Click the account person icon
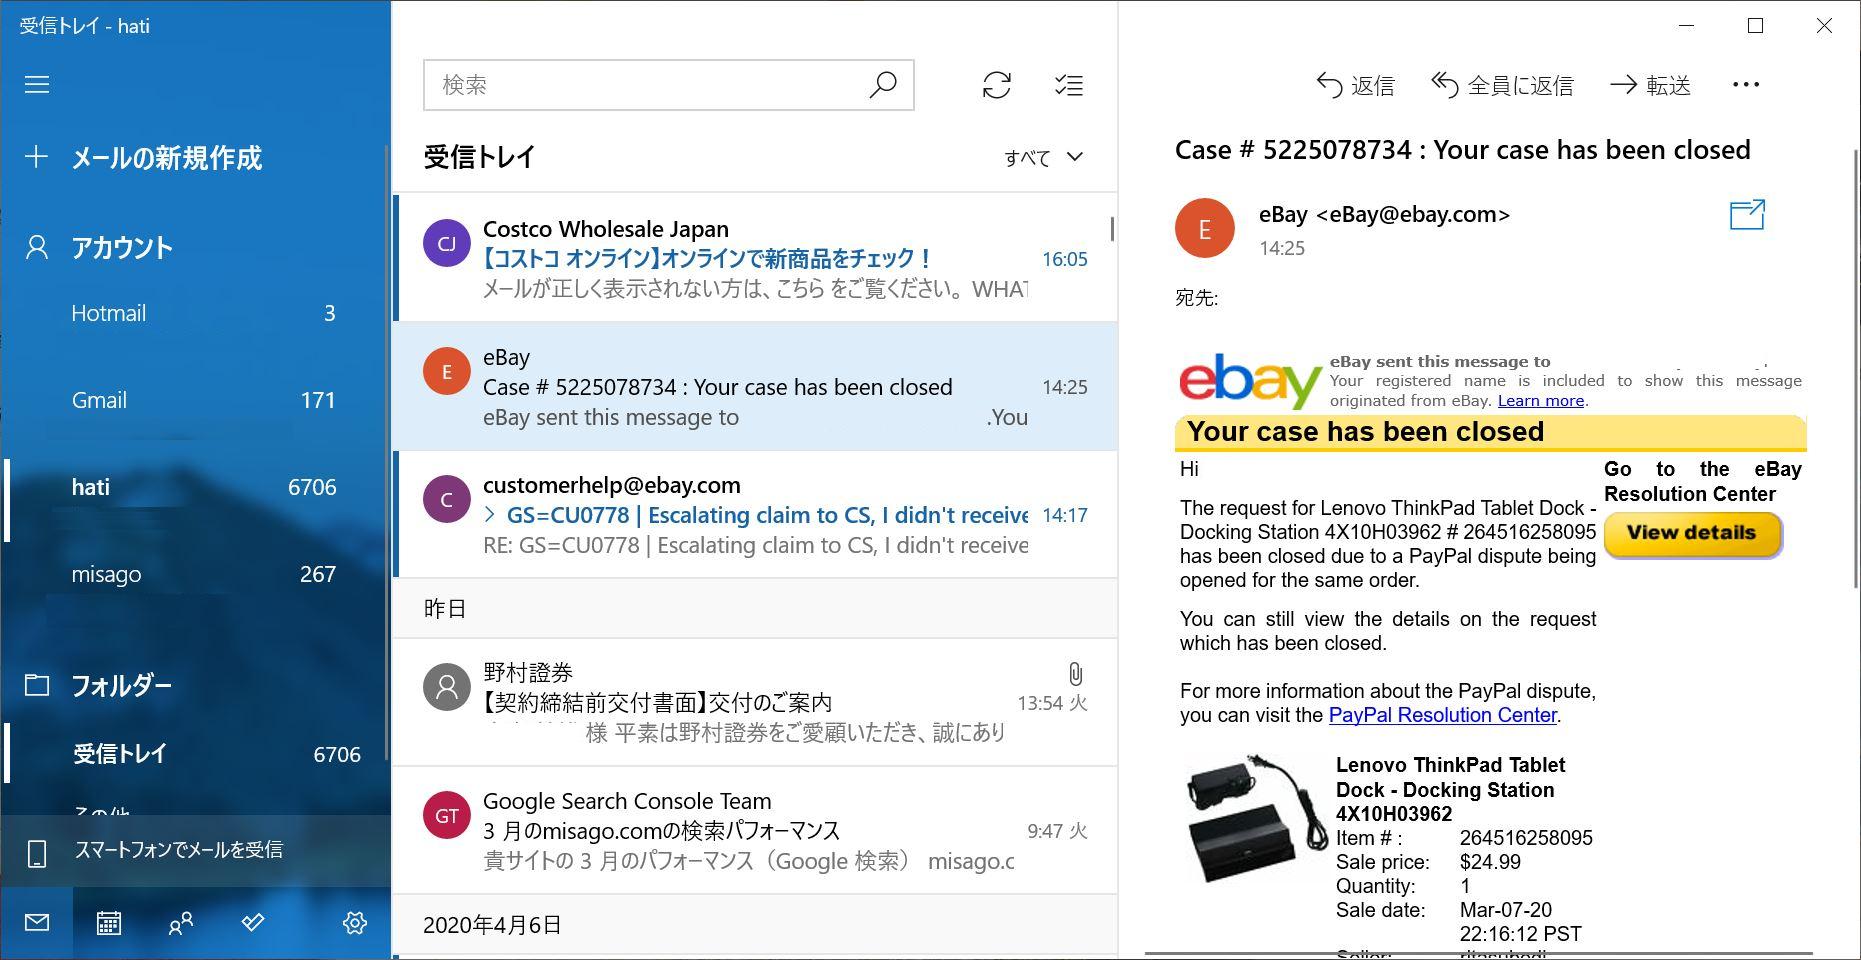Screen dimensions: 1861x960 tap(37, 247)
